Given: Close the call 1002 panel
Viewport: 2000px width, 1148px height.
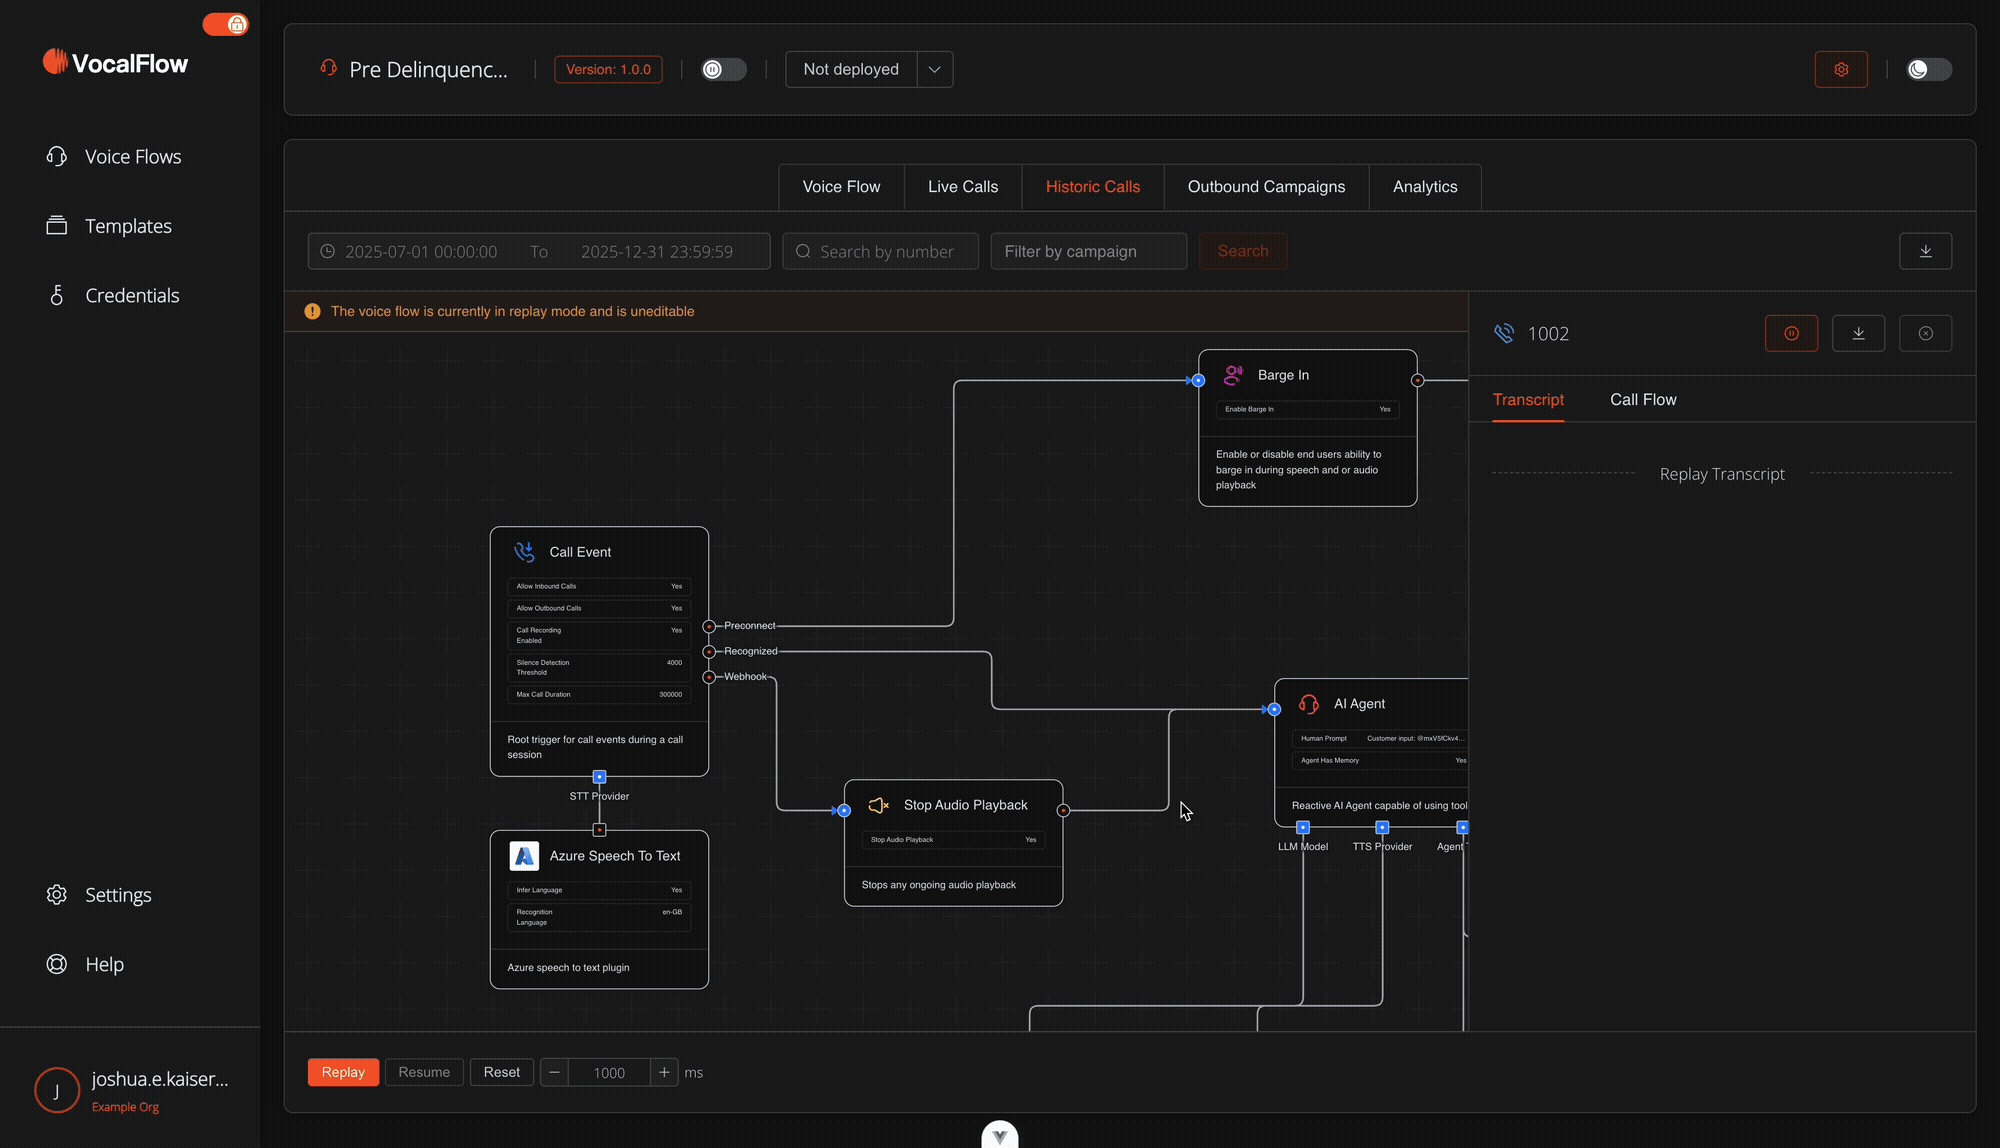Looking at the screenshot, I should (x=1925, y=333).
